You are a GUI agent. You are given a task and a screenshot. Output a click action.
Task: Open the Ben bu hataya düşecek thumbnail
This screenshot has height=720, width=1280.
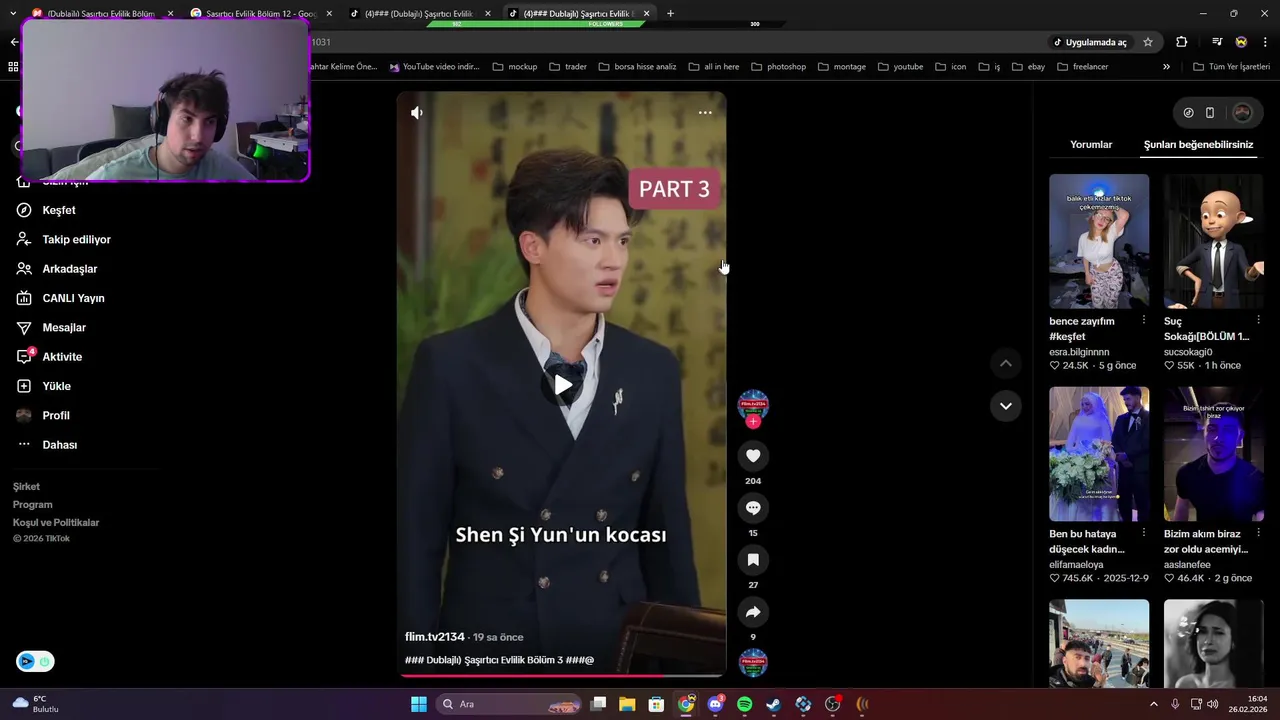1099,454
